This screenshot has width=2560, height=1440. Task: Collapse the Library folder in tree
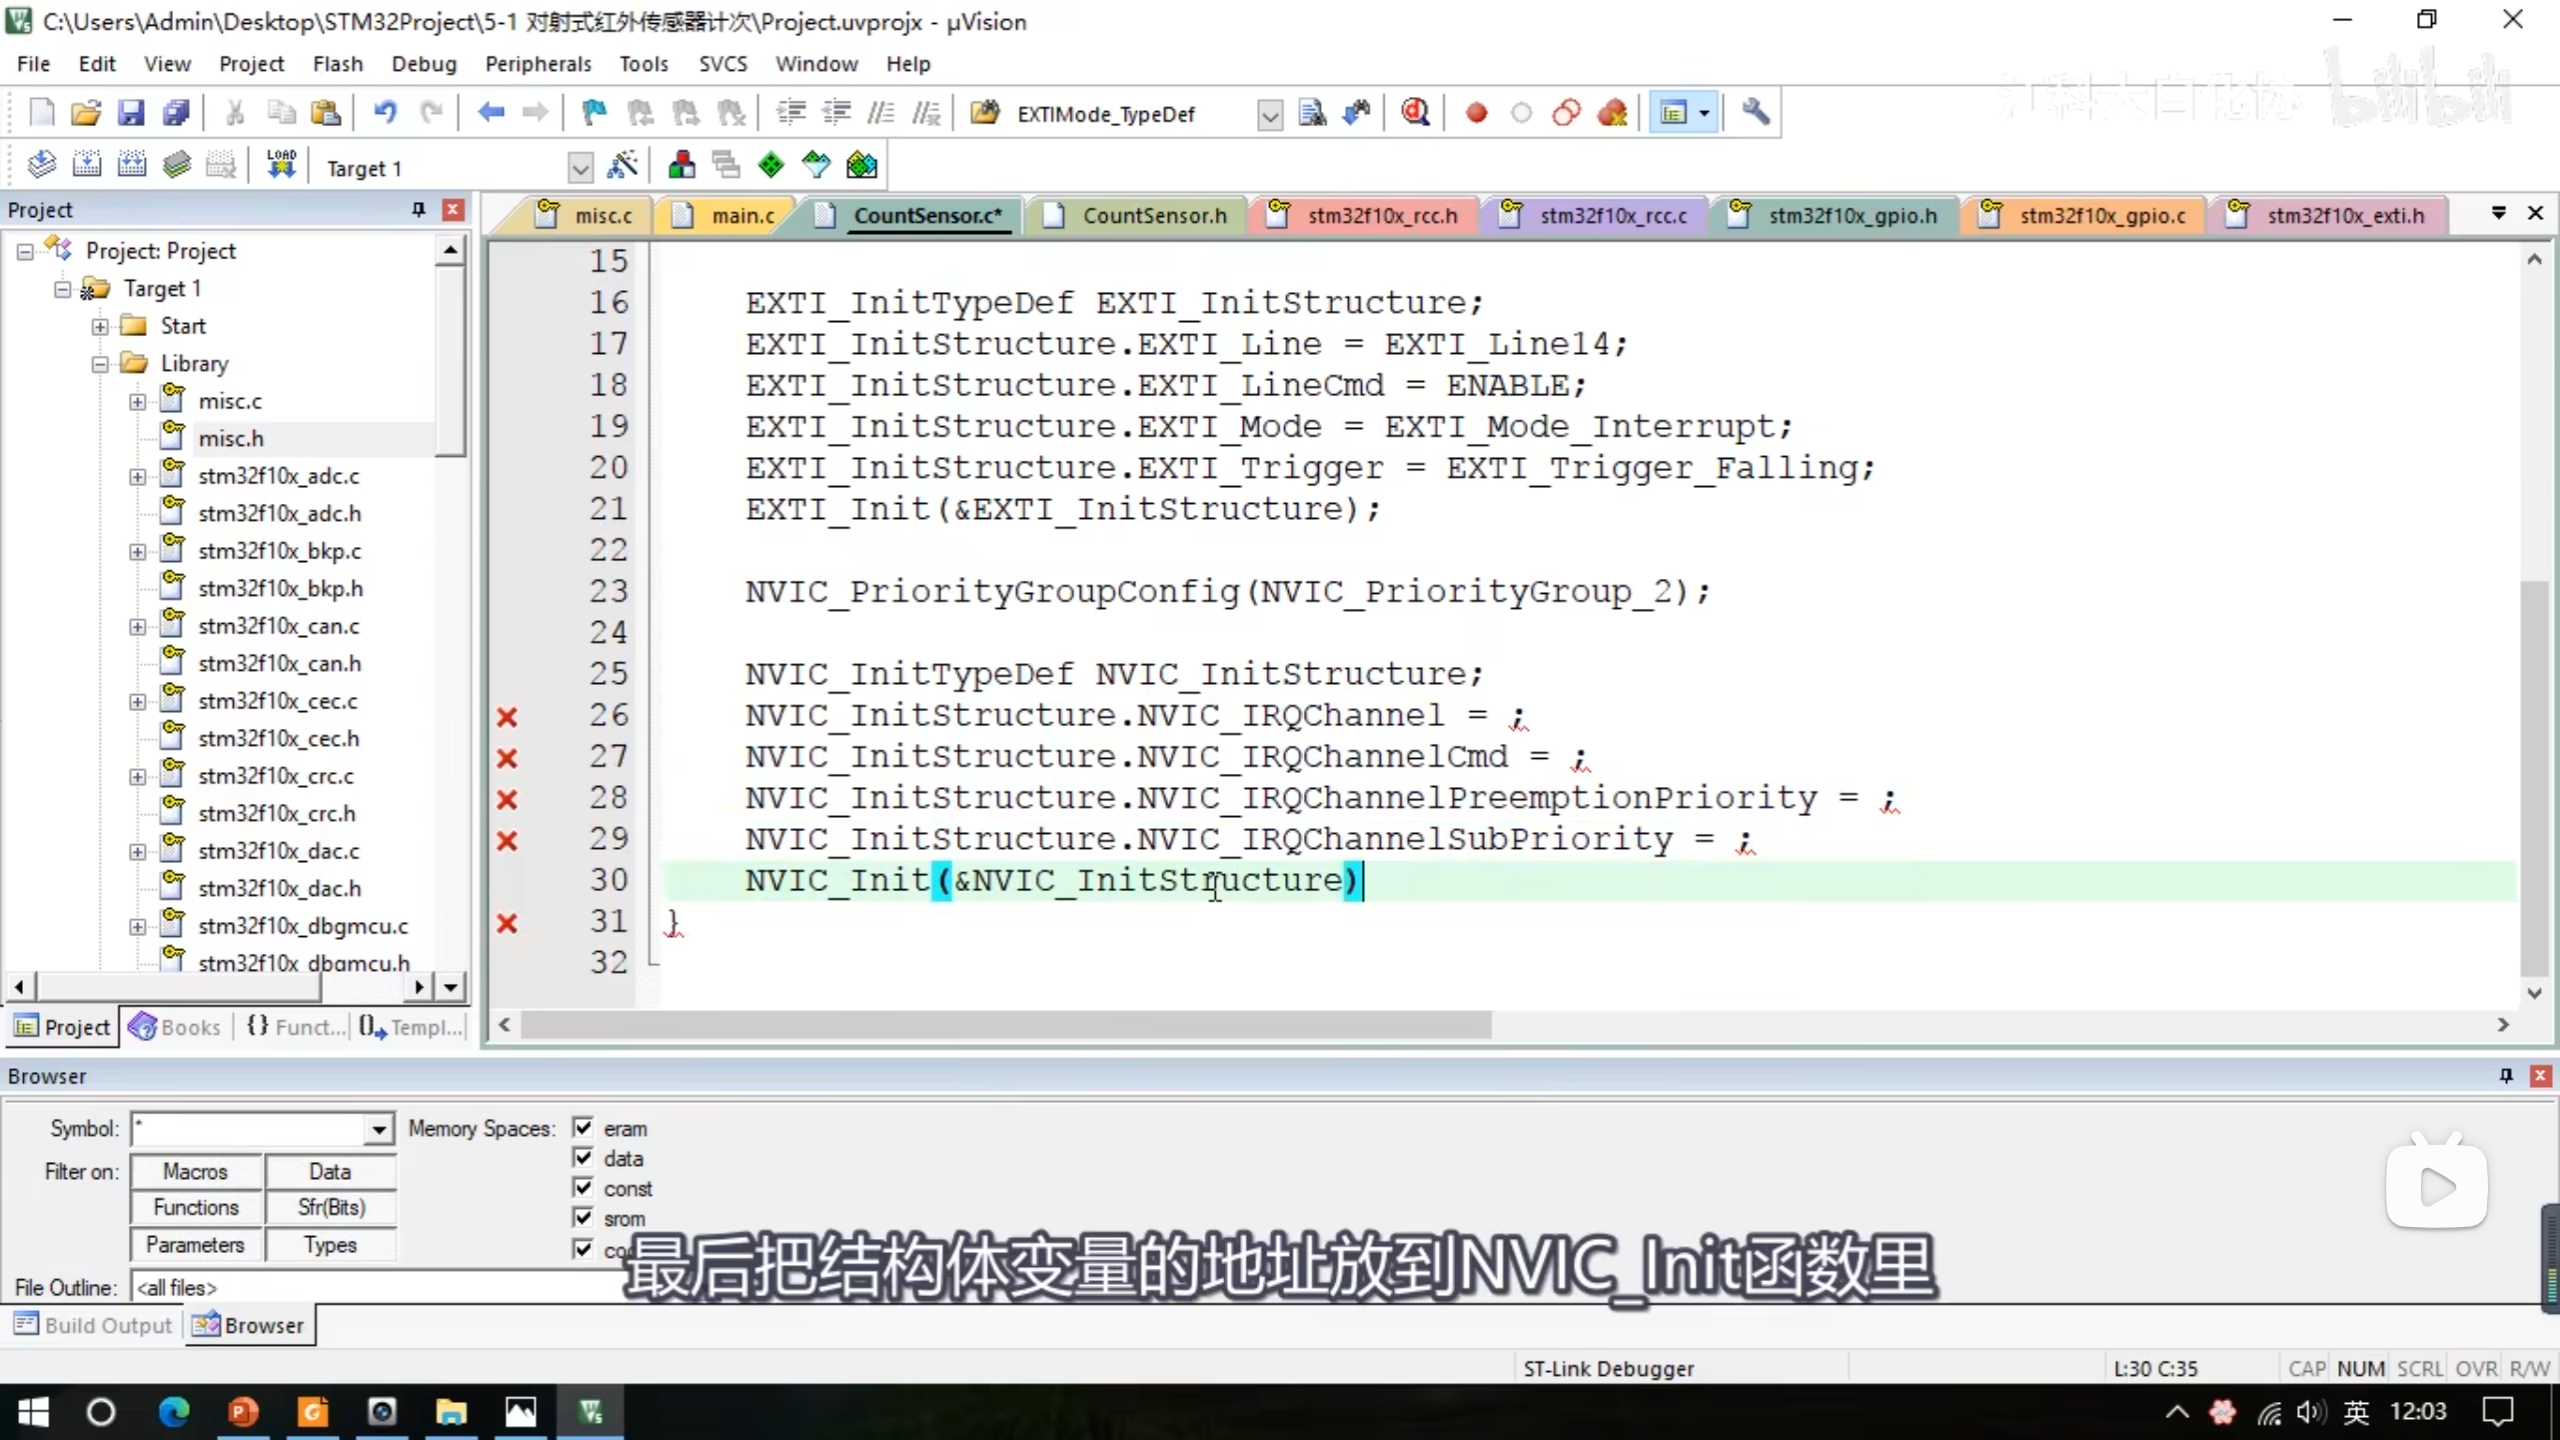[x=100, y=364]
